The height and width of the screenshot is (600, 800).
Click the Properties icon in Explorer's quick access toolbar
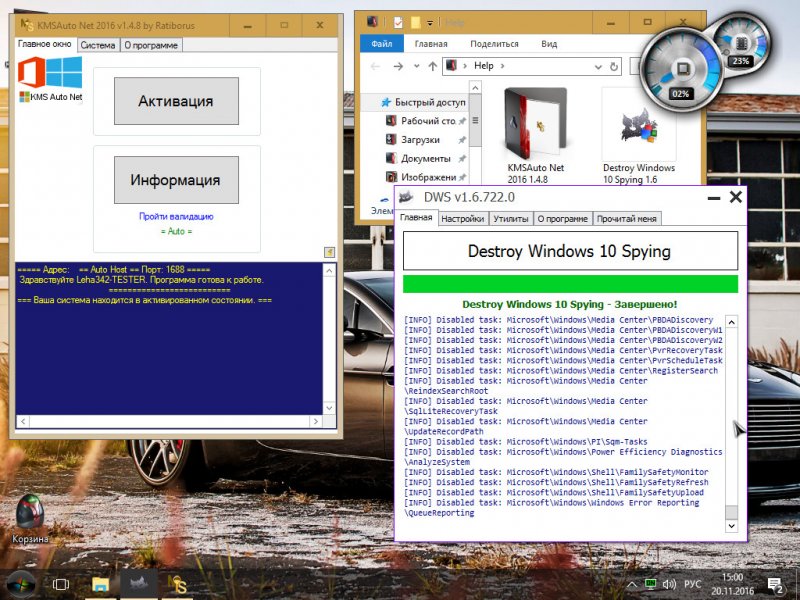(x=398, y=22)
